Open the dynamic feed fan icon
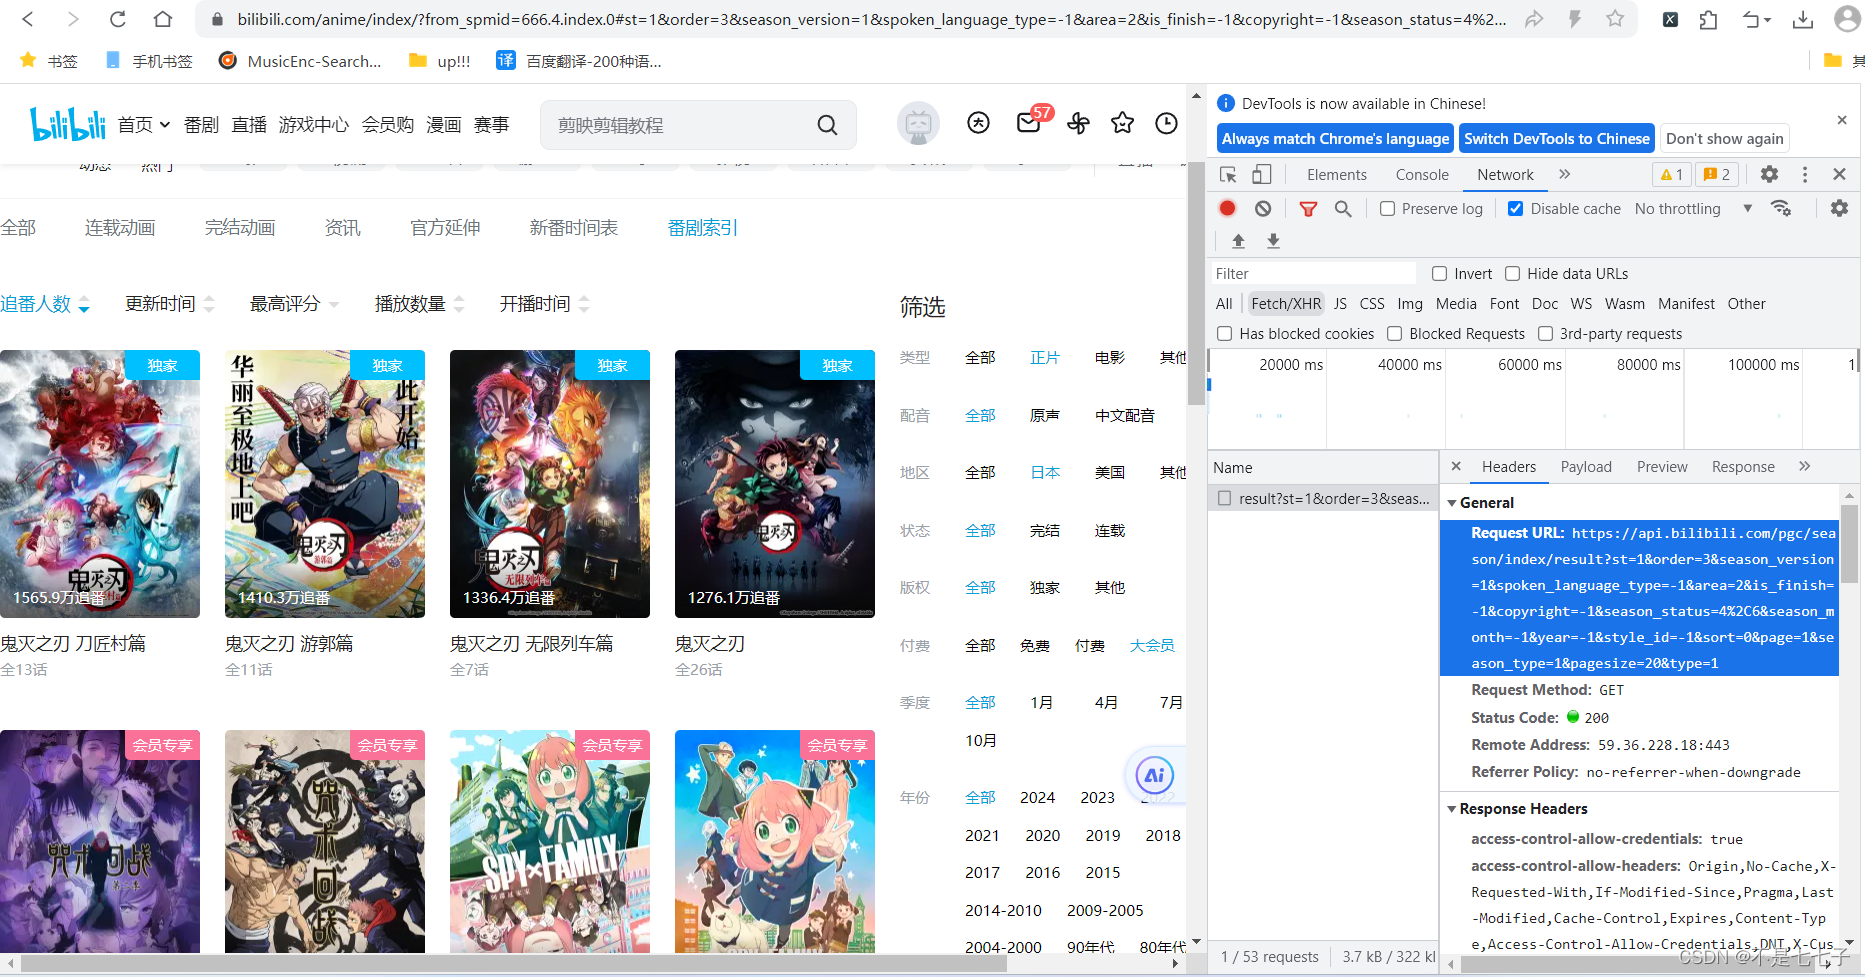Viewport: 1865px width, 977px height. tap(1078, 123)
